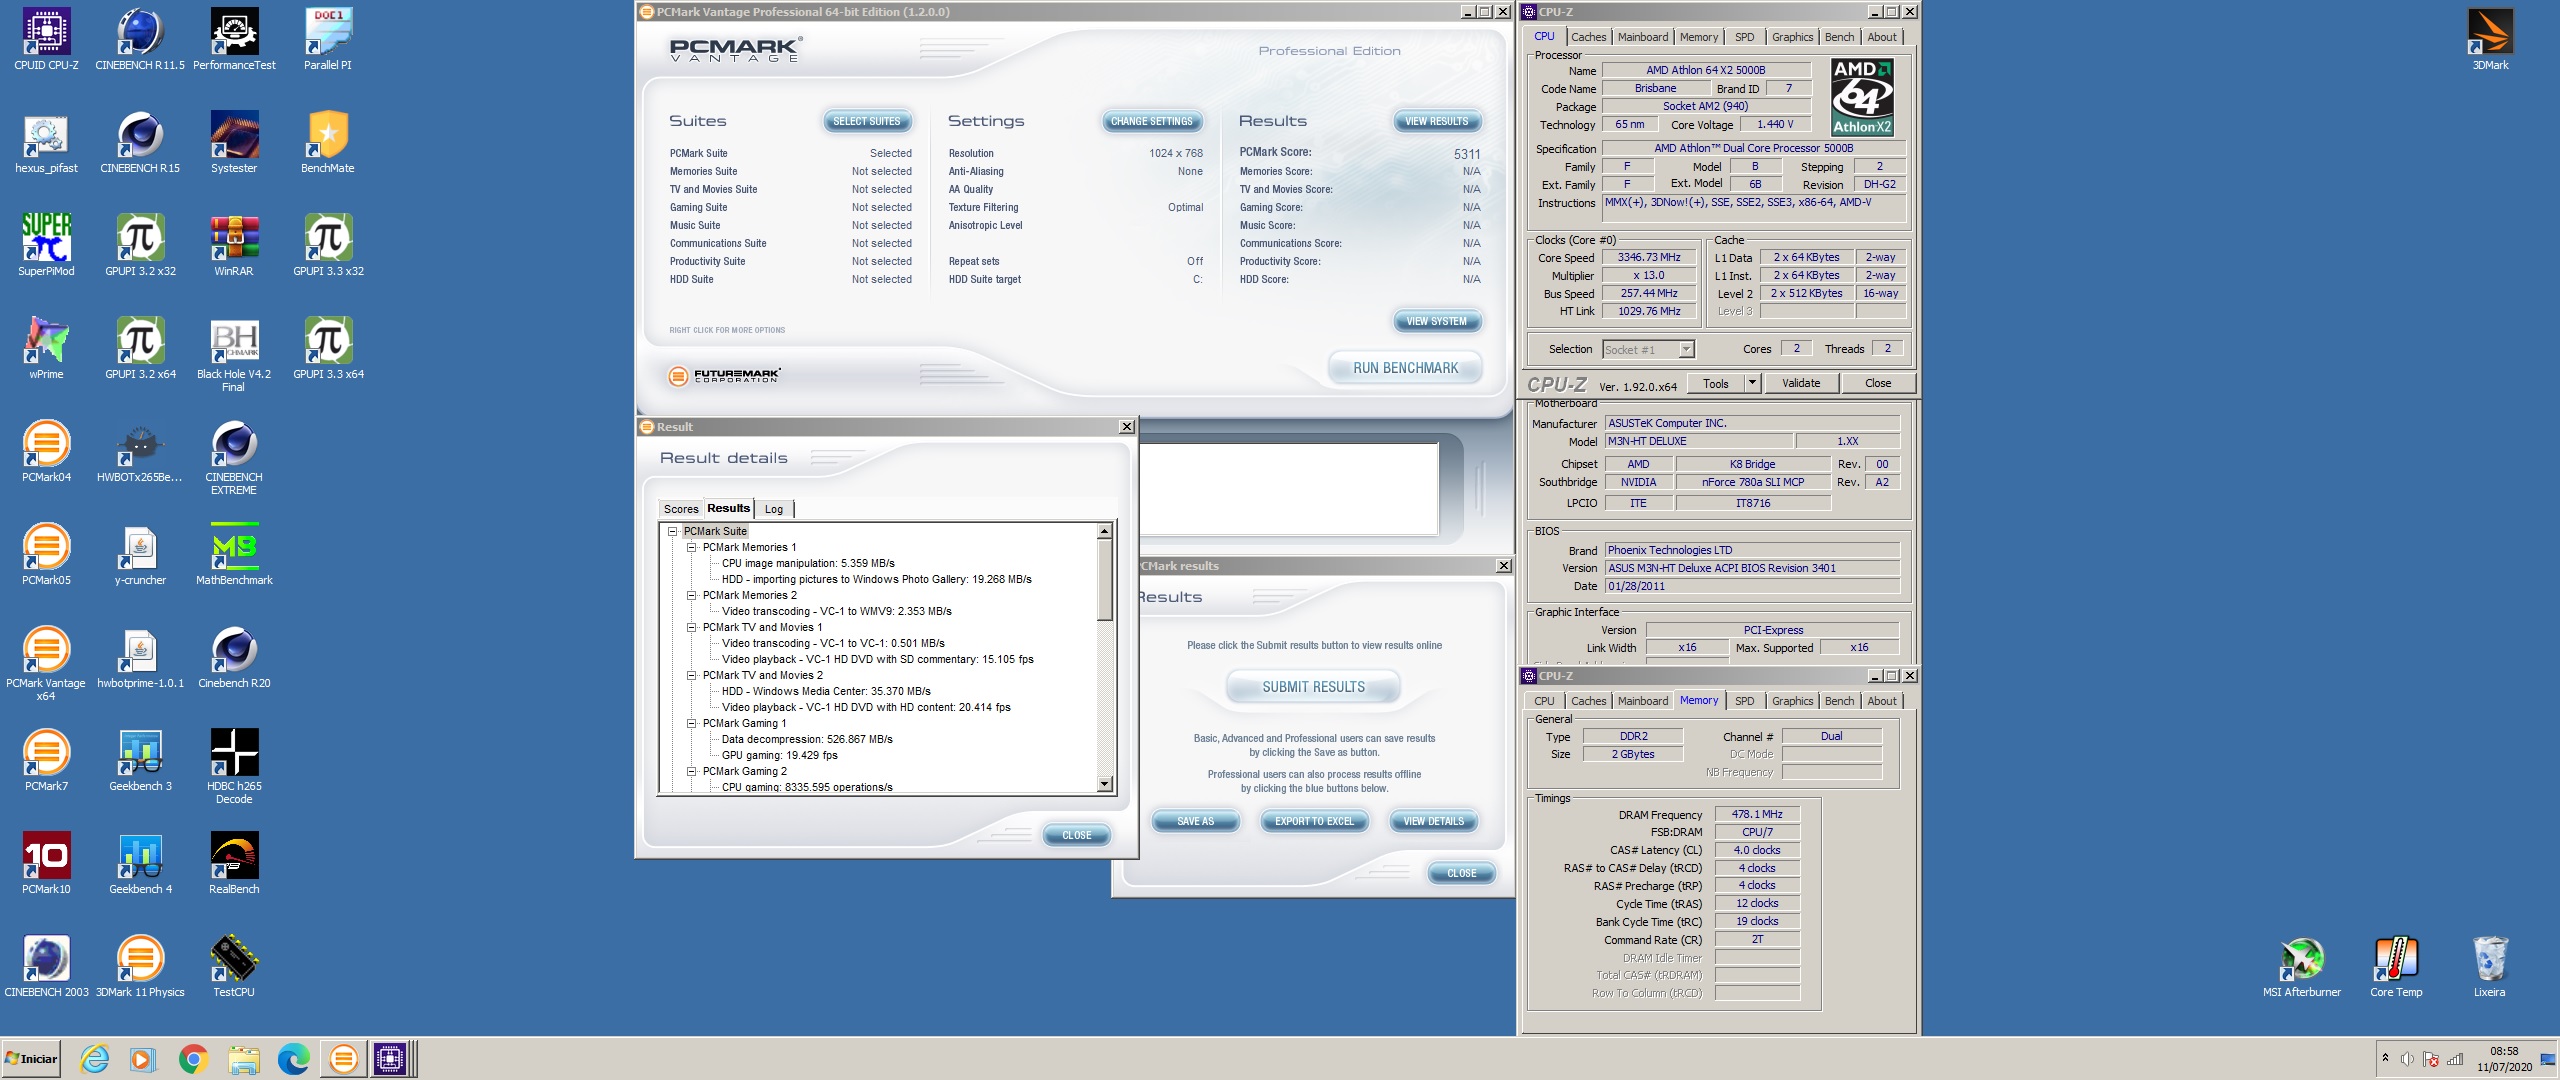Viewport: 2560px width, 1080px height.
Task: Open Bench tab in lower CPU-Z window
Action: (x=1839, y=702)
